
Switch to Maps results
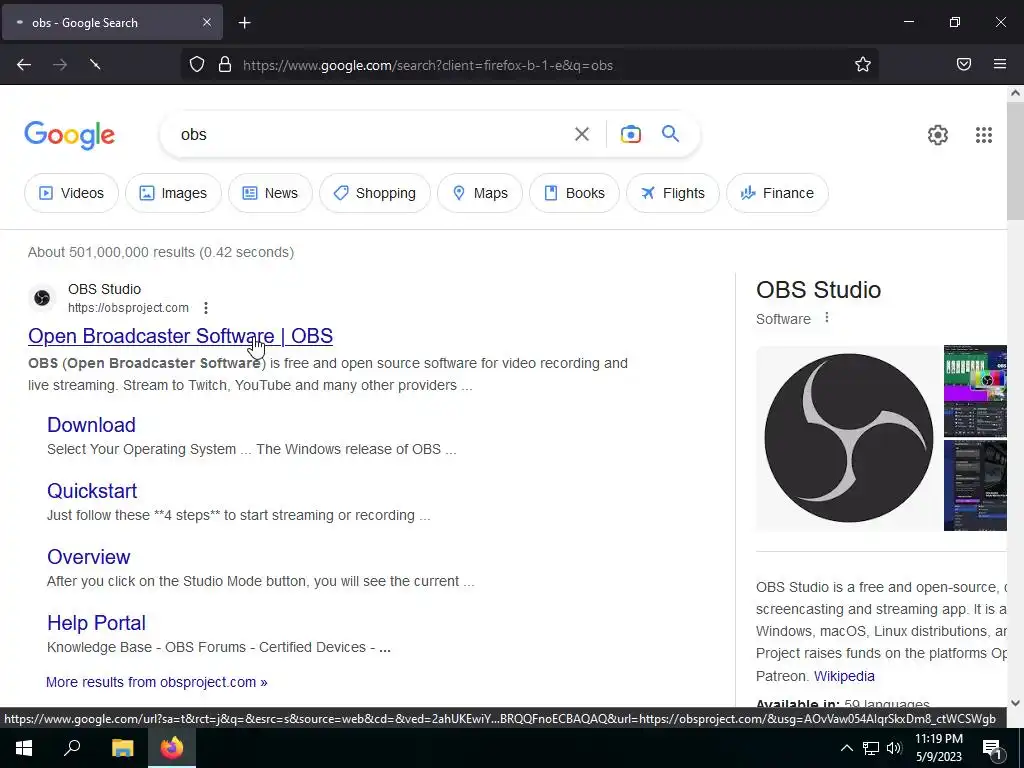pos(480,193)
